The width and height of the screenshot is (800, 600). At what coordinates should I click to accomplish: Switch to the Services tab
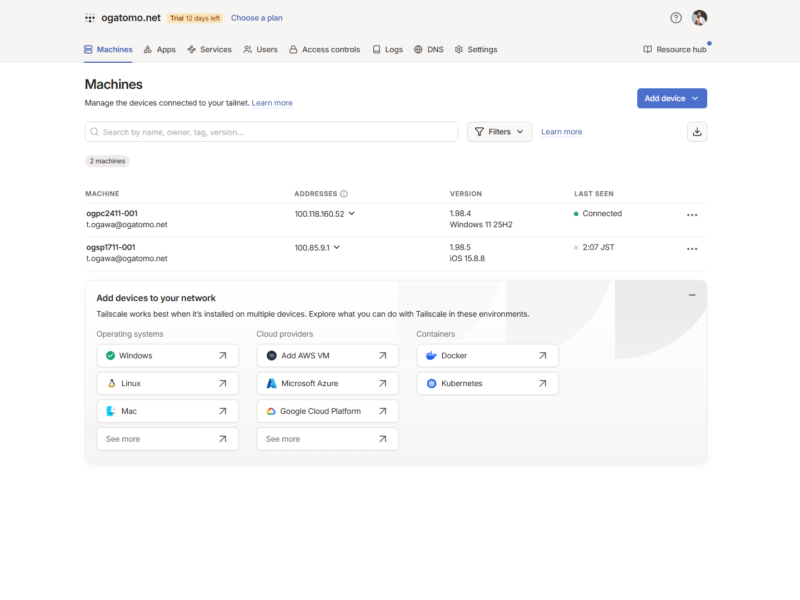(209, 49)
